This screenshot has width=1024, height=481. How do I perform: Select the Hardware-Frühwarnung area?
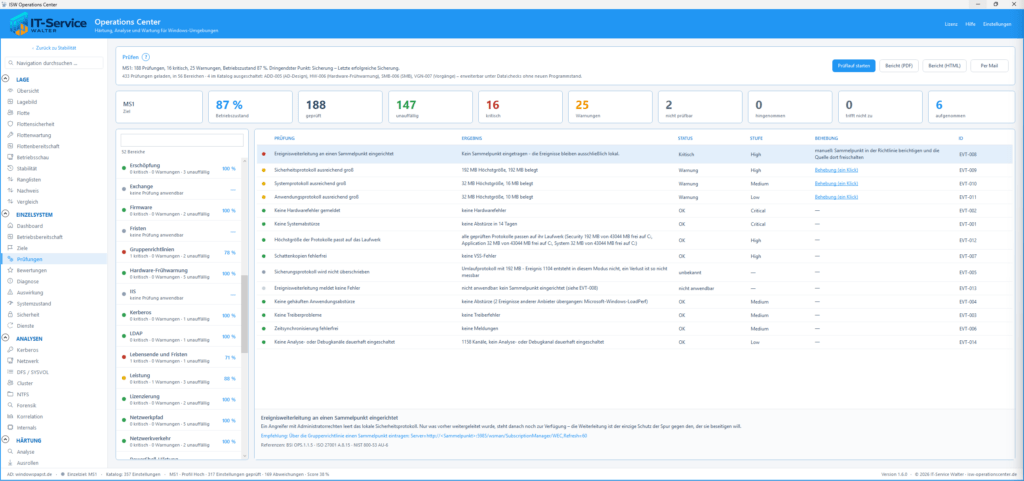coord(178,273)
